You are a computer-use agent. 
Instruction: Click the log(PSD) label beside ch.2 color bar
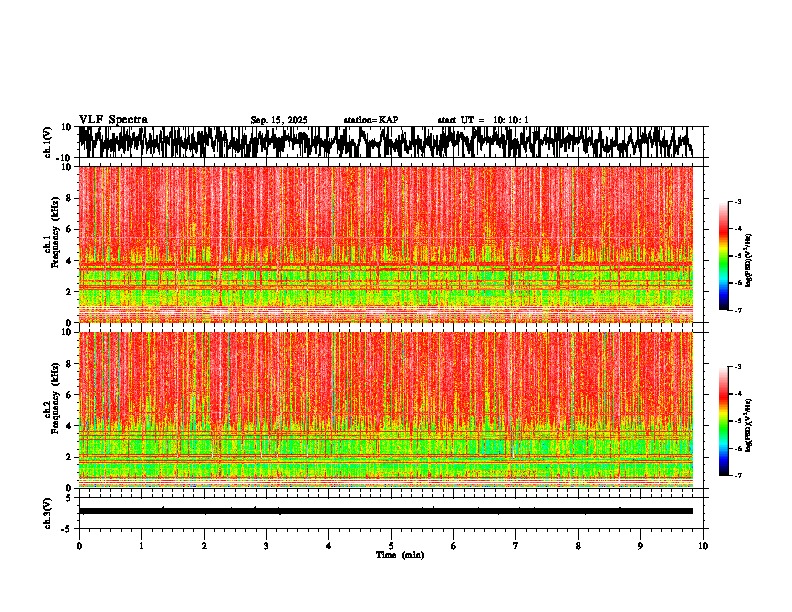[749, 425]
